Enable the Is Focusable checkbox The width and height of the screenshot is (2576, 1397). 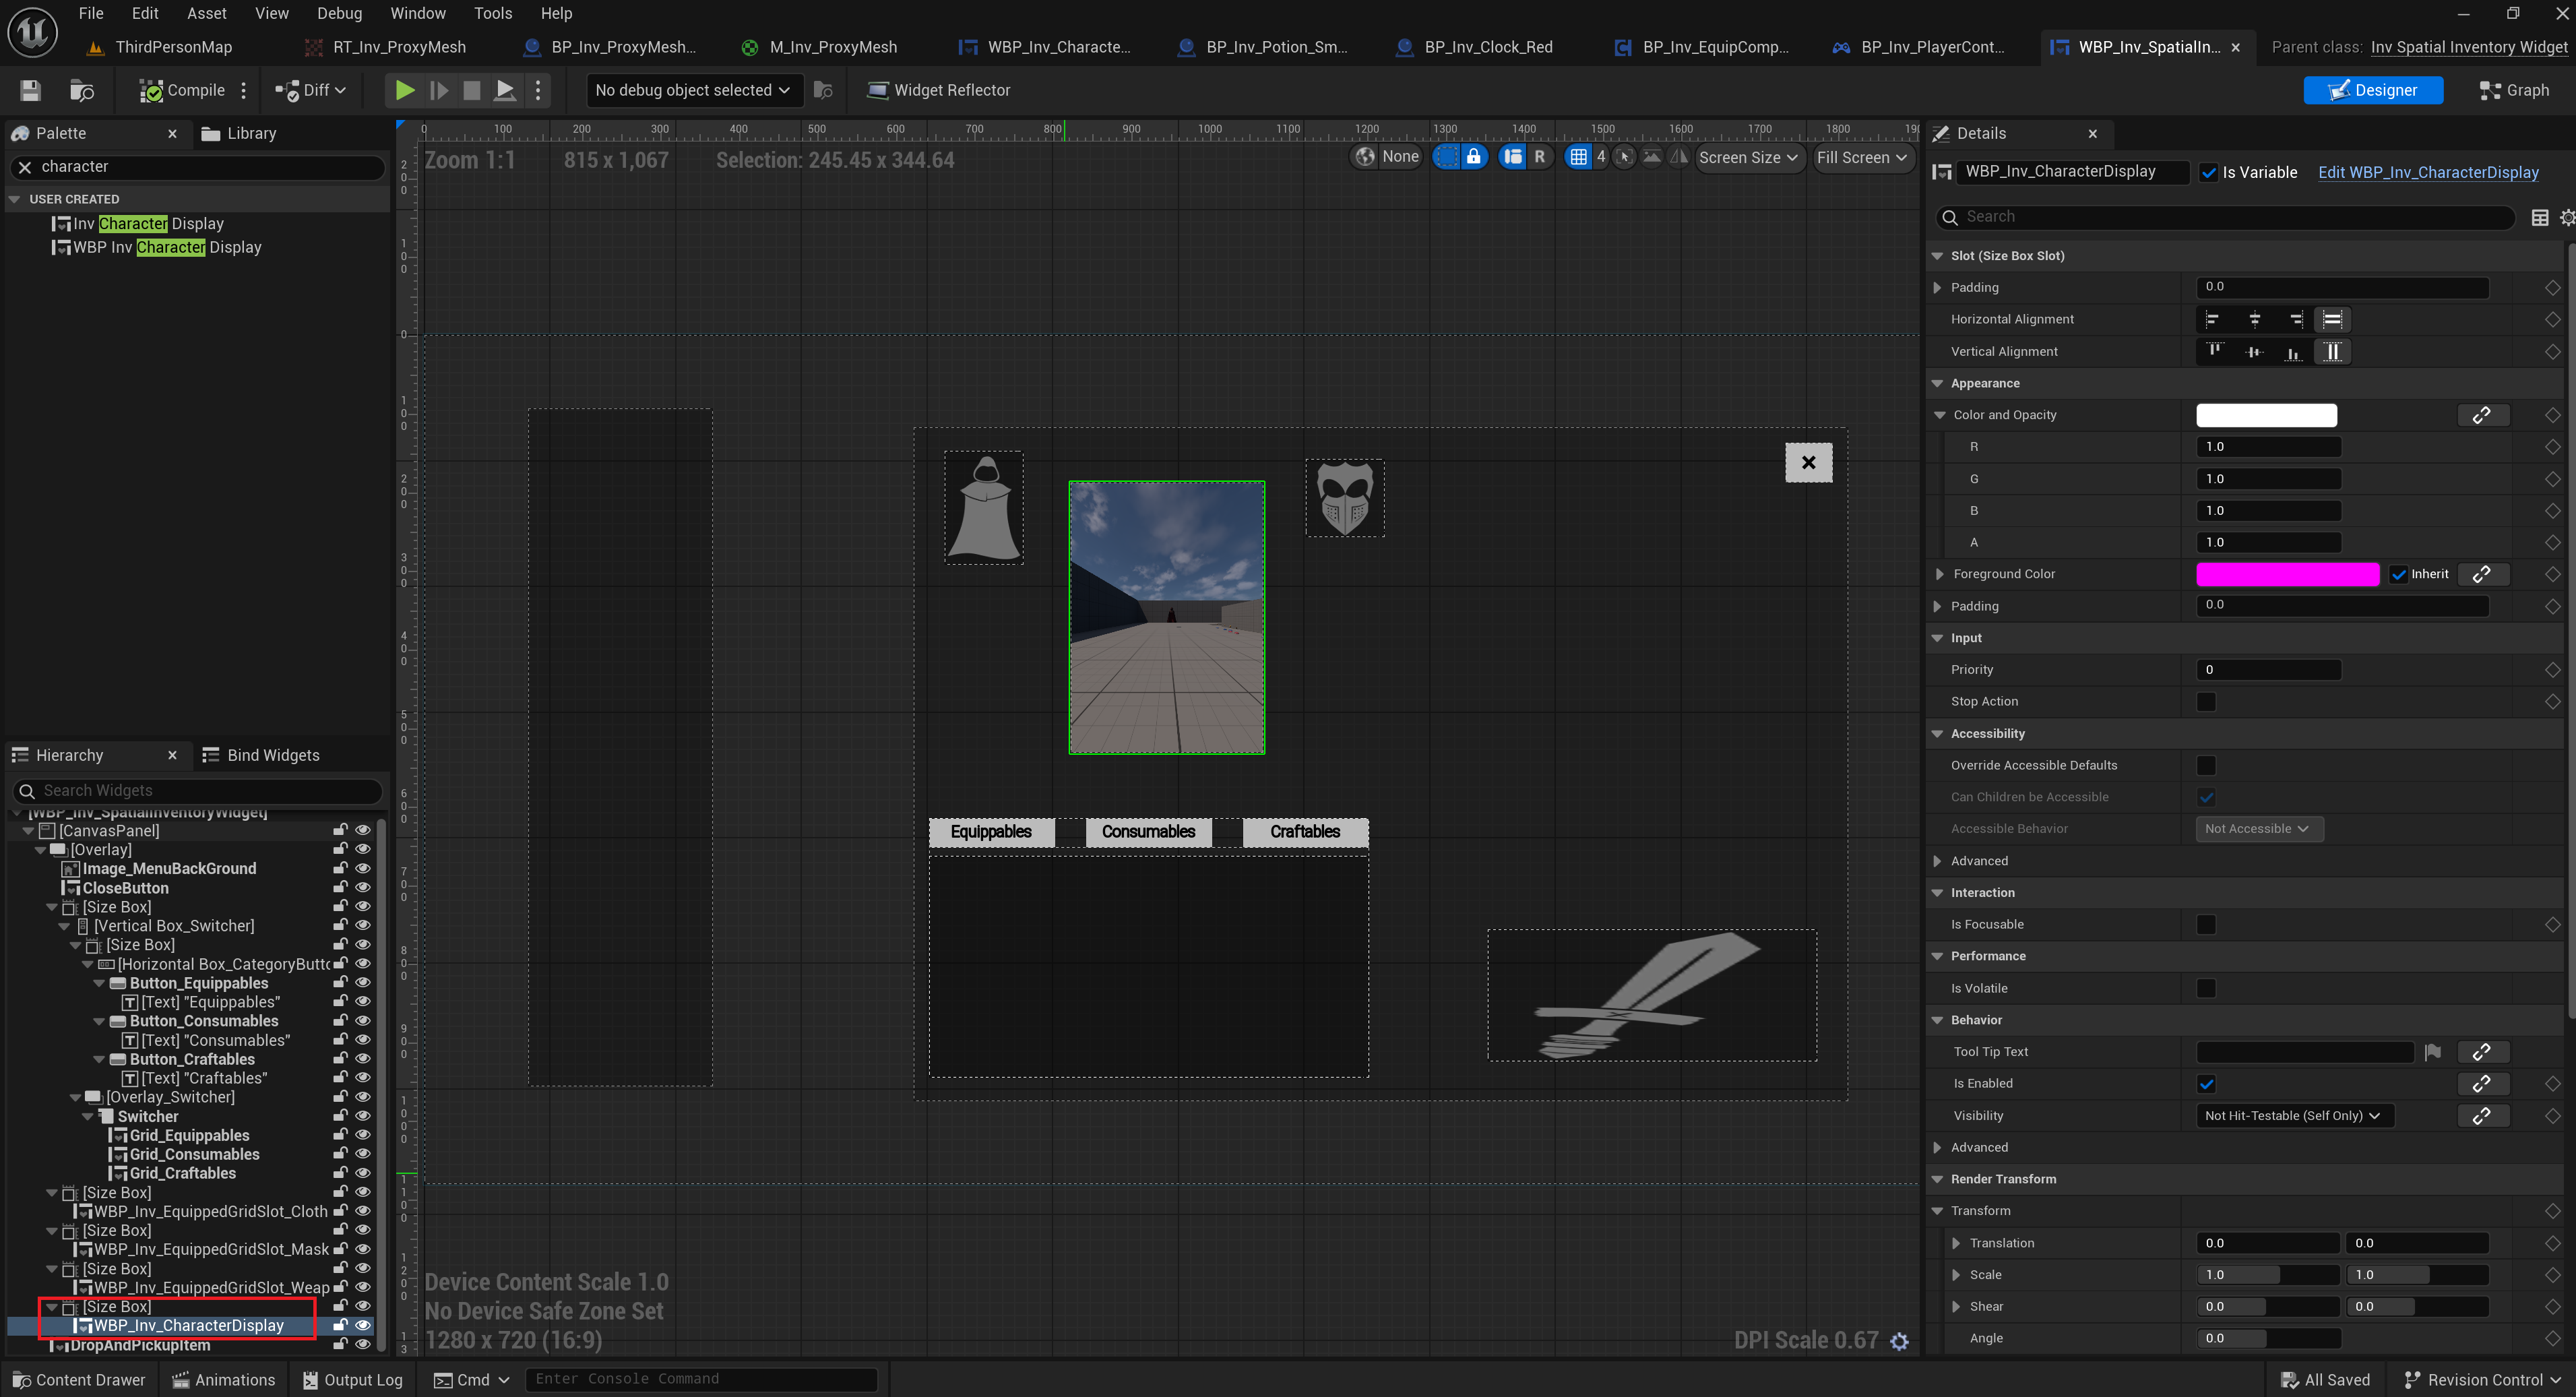point(2205,925)
